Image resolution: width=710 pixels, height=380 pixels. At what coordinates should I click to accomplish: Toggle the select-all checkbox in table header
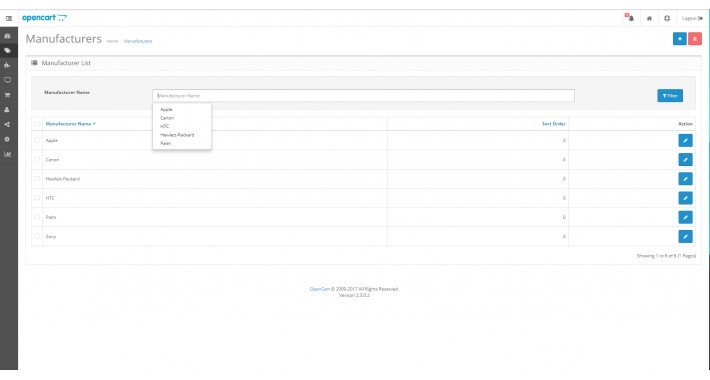click(x=37, y=124)
